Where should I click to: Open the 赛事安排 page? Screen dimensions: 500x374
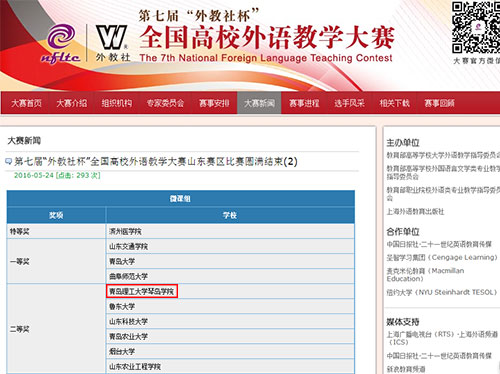(214, 103)
